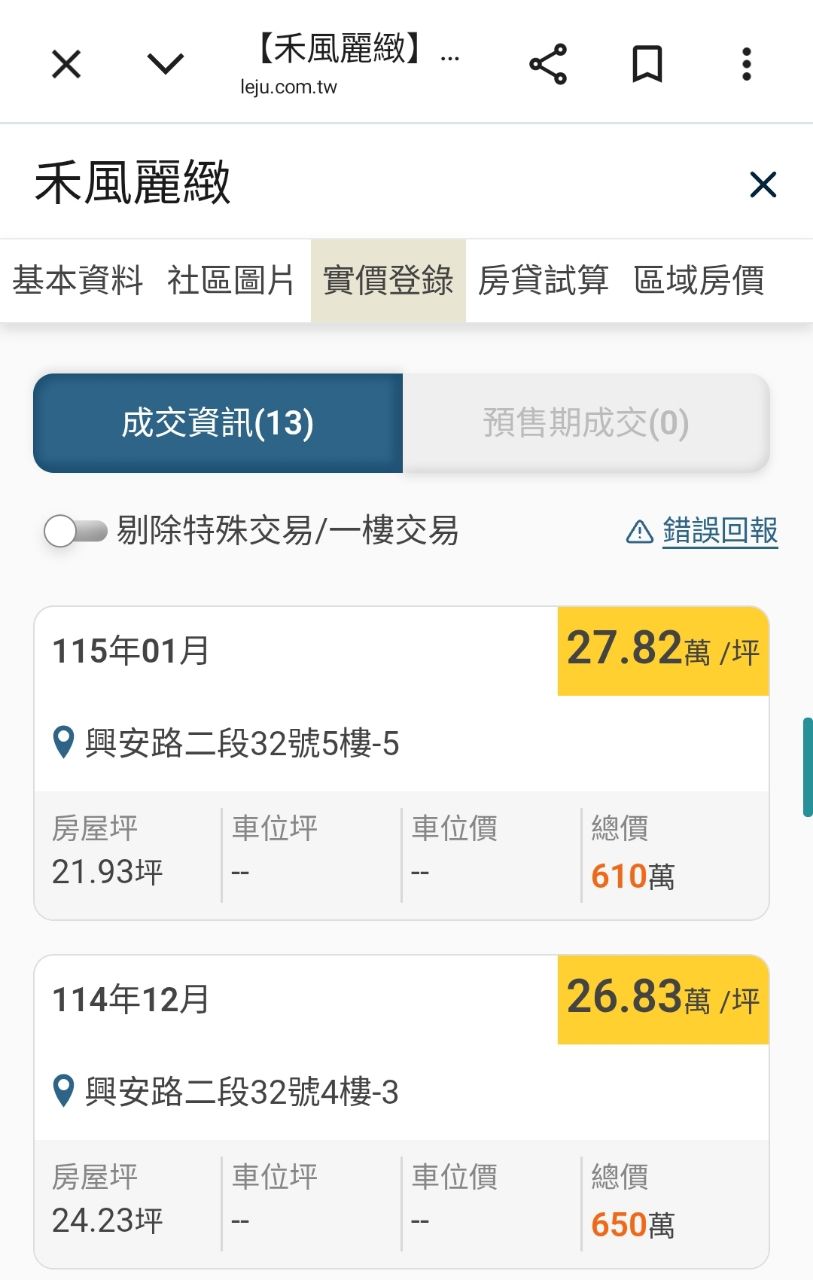Go to 房貸試算 tab
This screenshot has width=813, height=1280.
tap(543, 281)
